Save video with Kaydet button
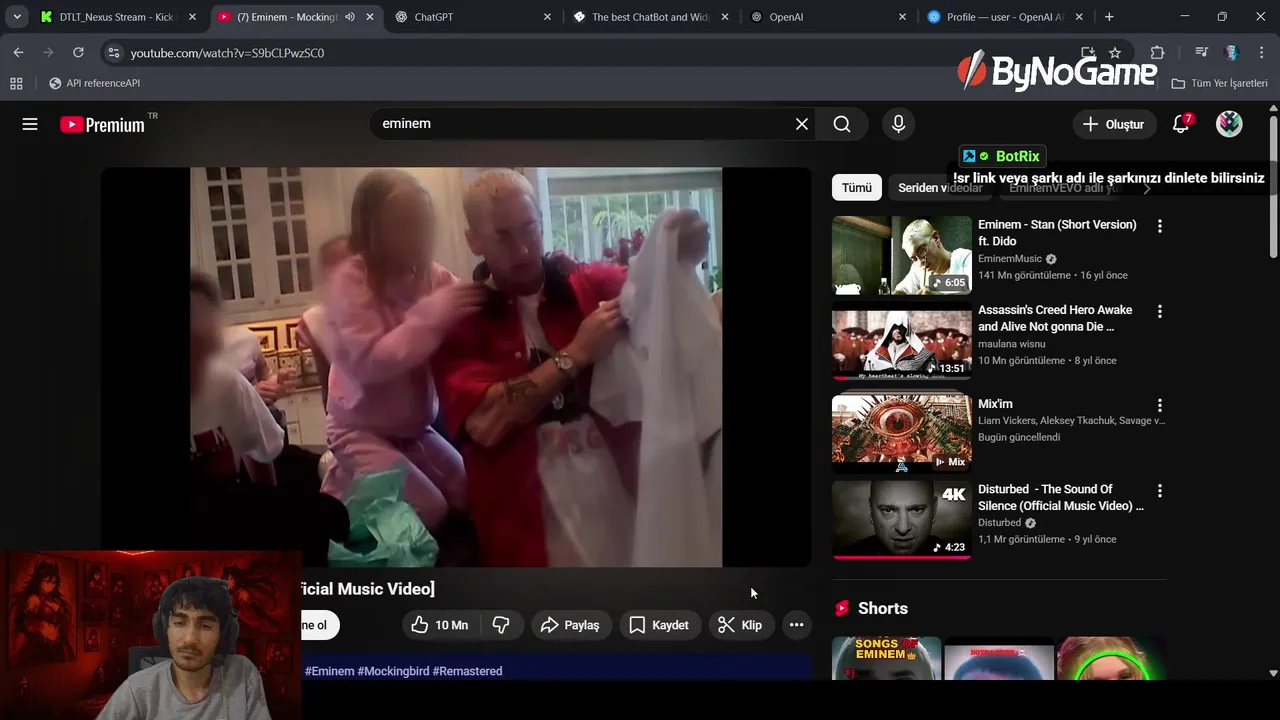The image size is (1280, 720). [x=659, y=625]
